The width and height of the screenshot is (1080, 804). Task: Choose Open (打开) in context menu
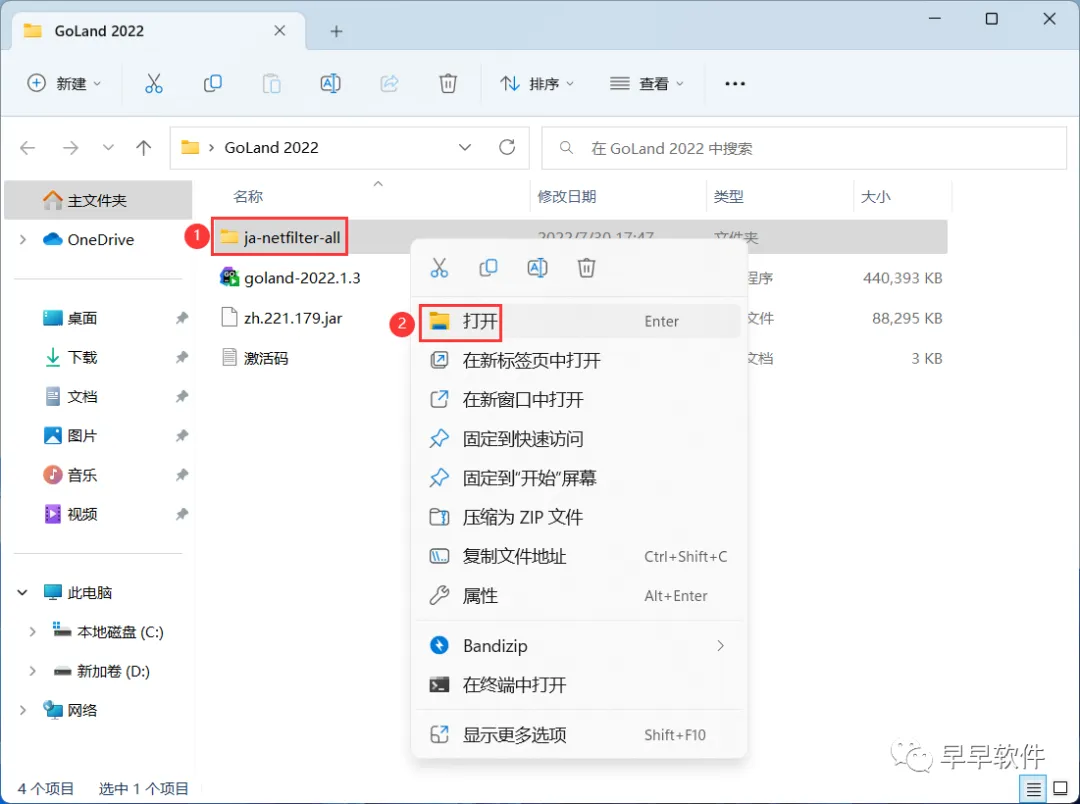click(579, 322)
